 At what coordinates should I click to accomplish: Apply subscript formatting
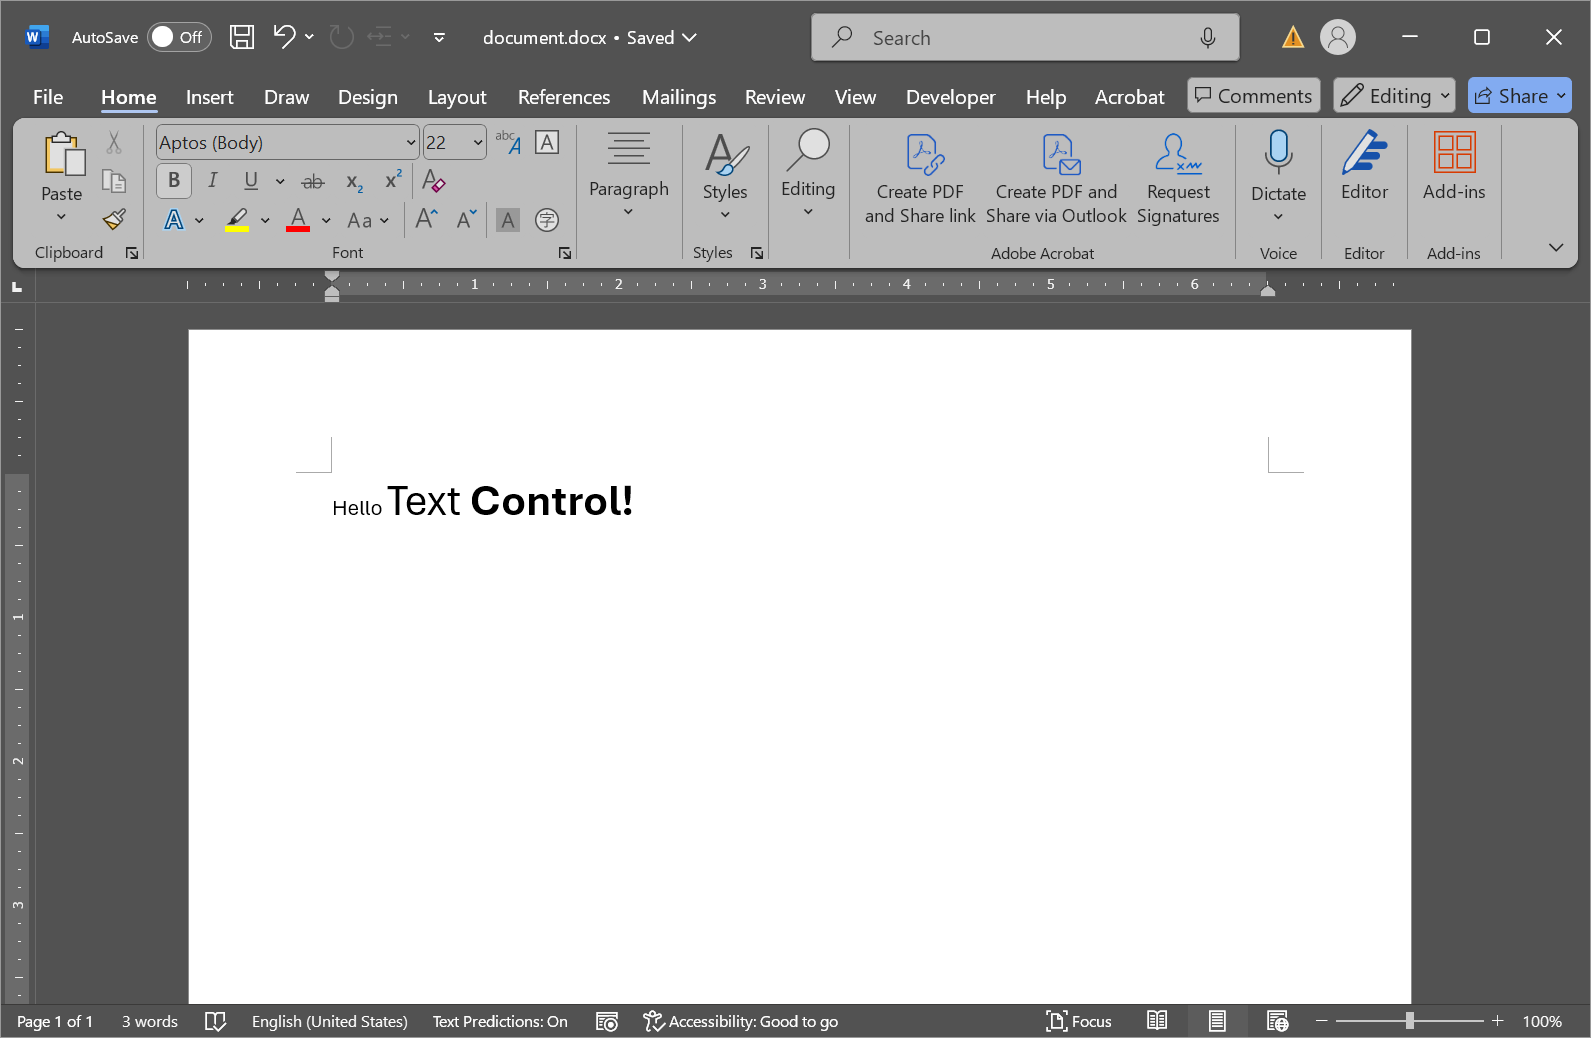[x=354, y=181]
